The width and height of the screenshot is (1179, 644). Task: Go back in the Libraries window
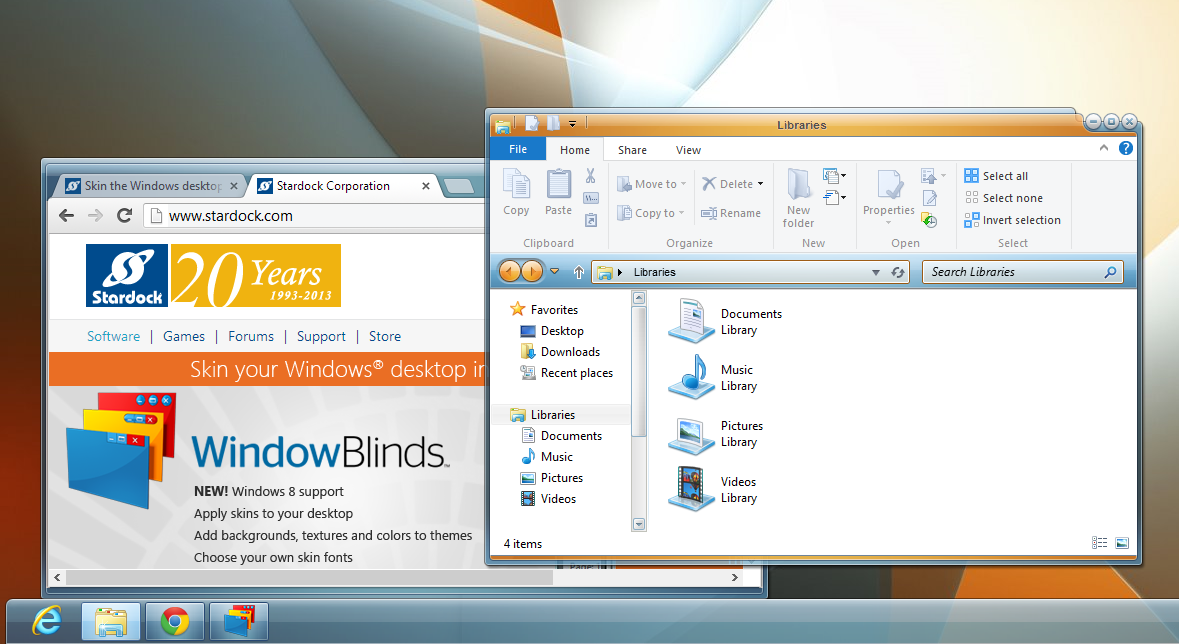click(x=509, y=271)
